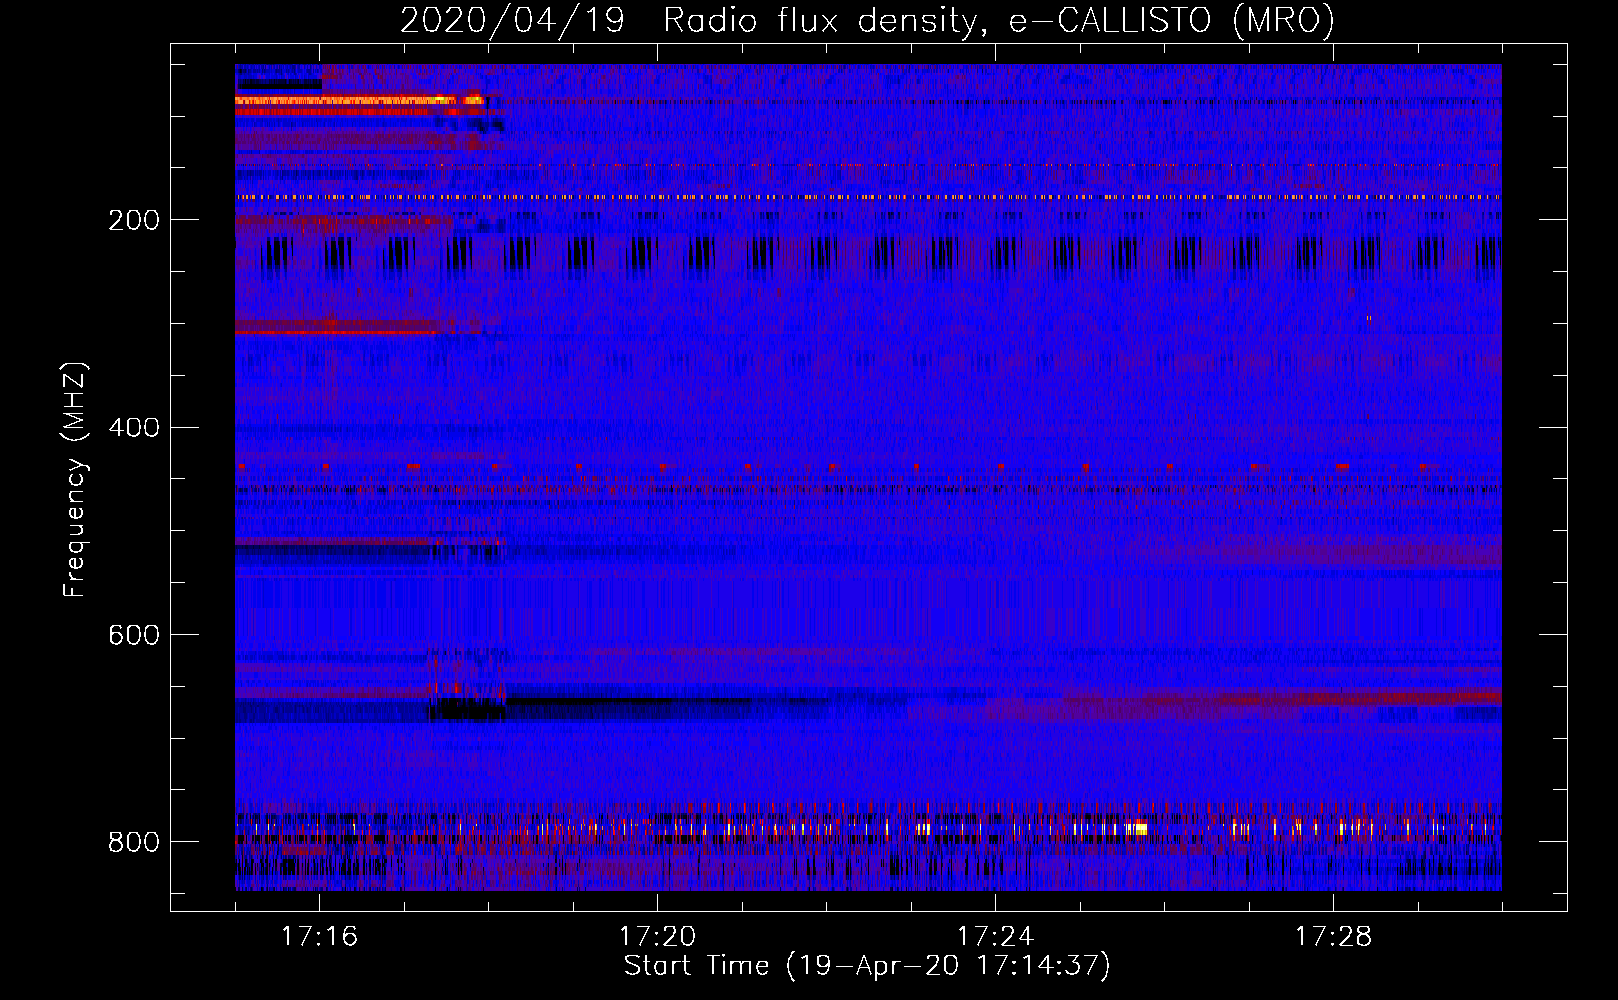Click the 17:16 time tick label
Screen dimensions: 1618x1000
pyautogui.click(x=319, y=936)
